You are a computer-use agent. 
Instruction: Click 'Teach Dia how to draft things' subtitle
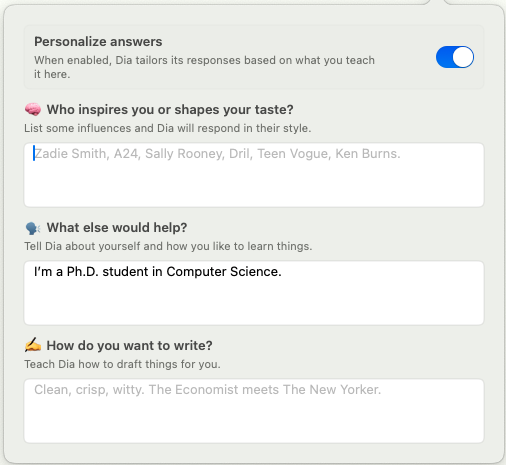pos(122,364)
